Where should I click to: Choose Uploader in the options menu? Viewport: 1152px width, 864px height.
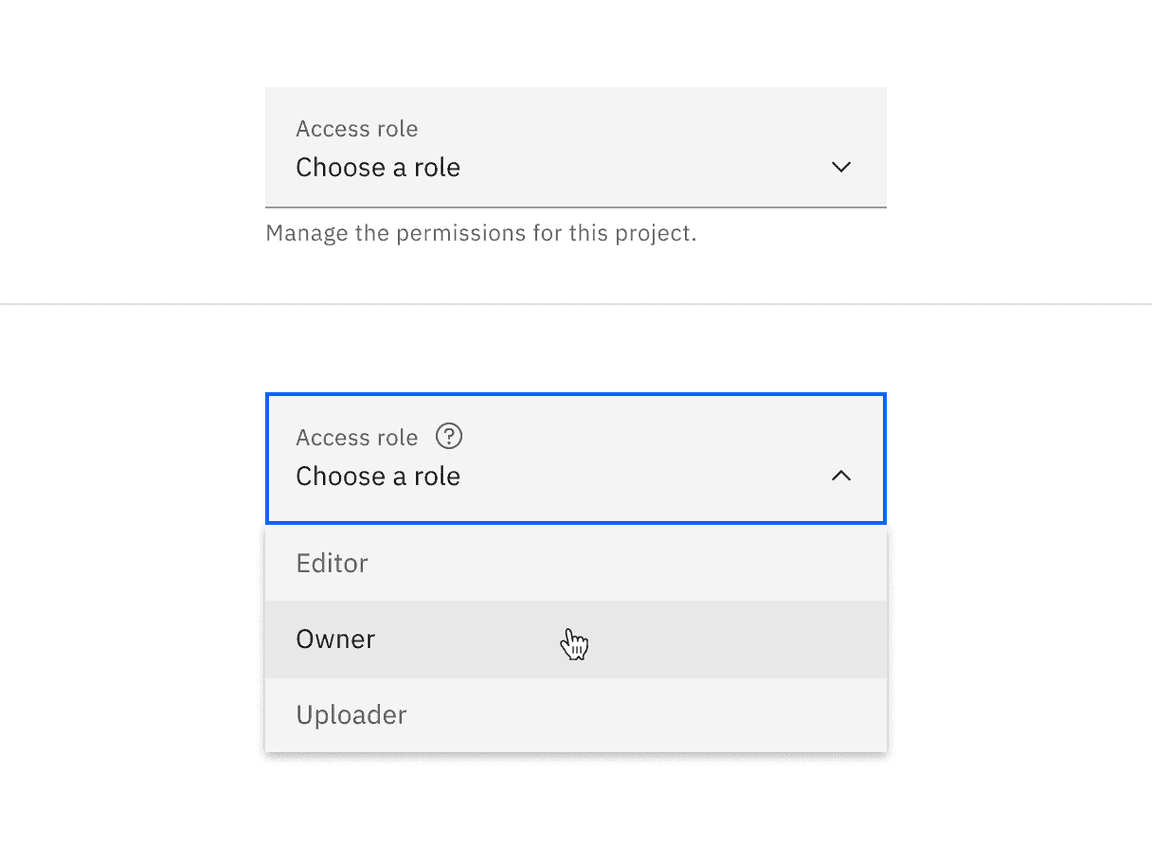351,715
